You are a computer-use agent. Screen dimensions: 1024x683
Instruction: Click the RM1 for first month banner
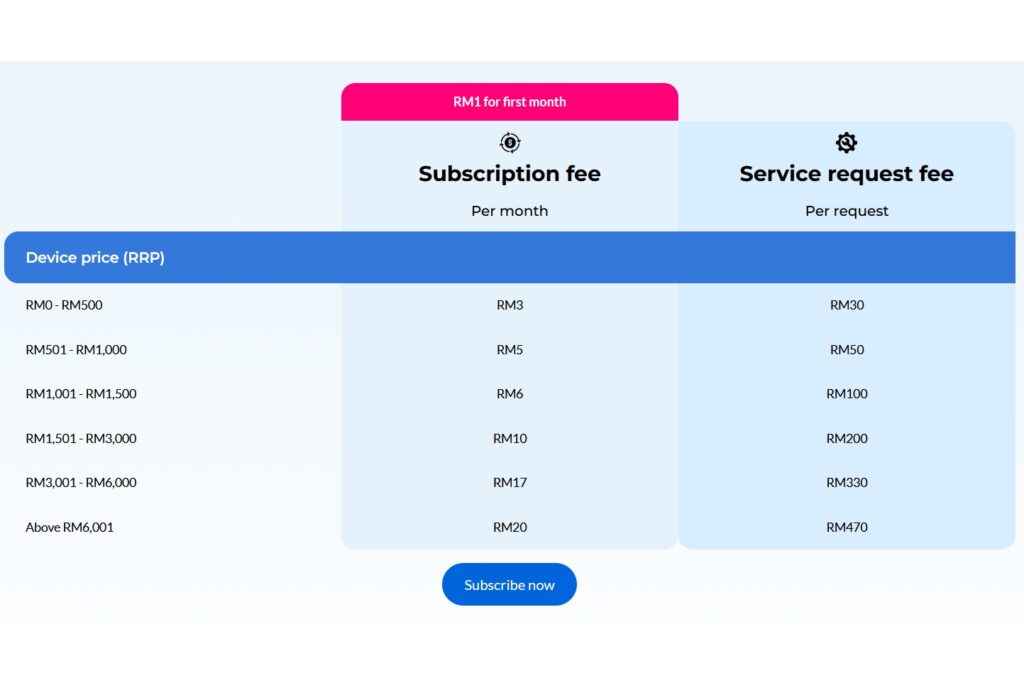509,101
